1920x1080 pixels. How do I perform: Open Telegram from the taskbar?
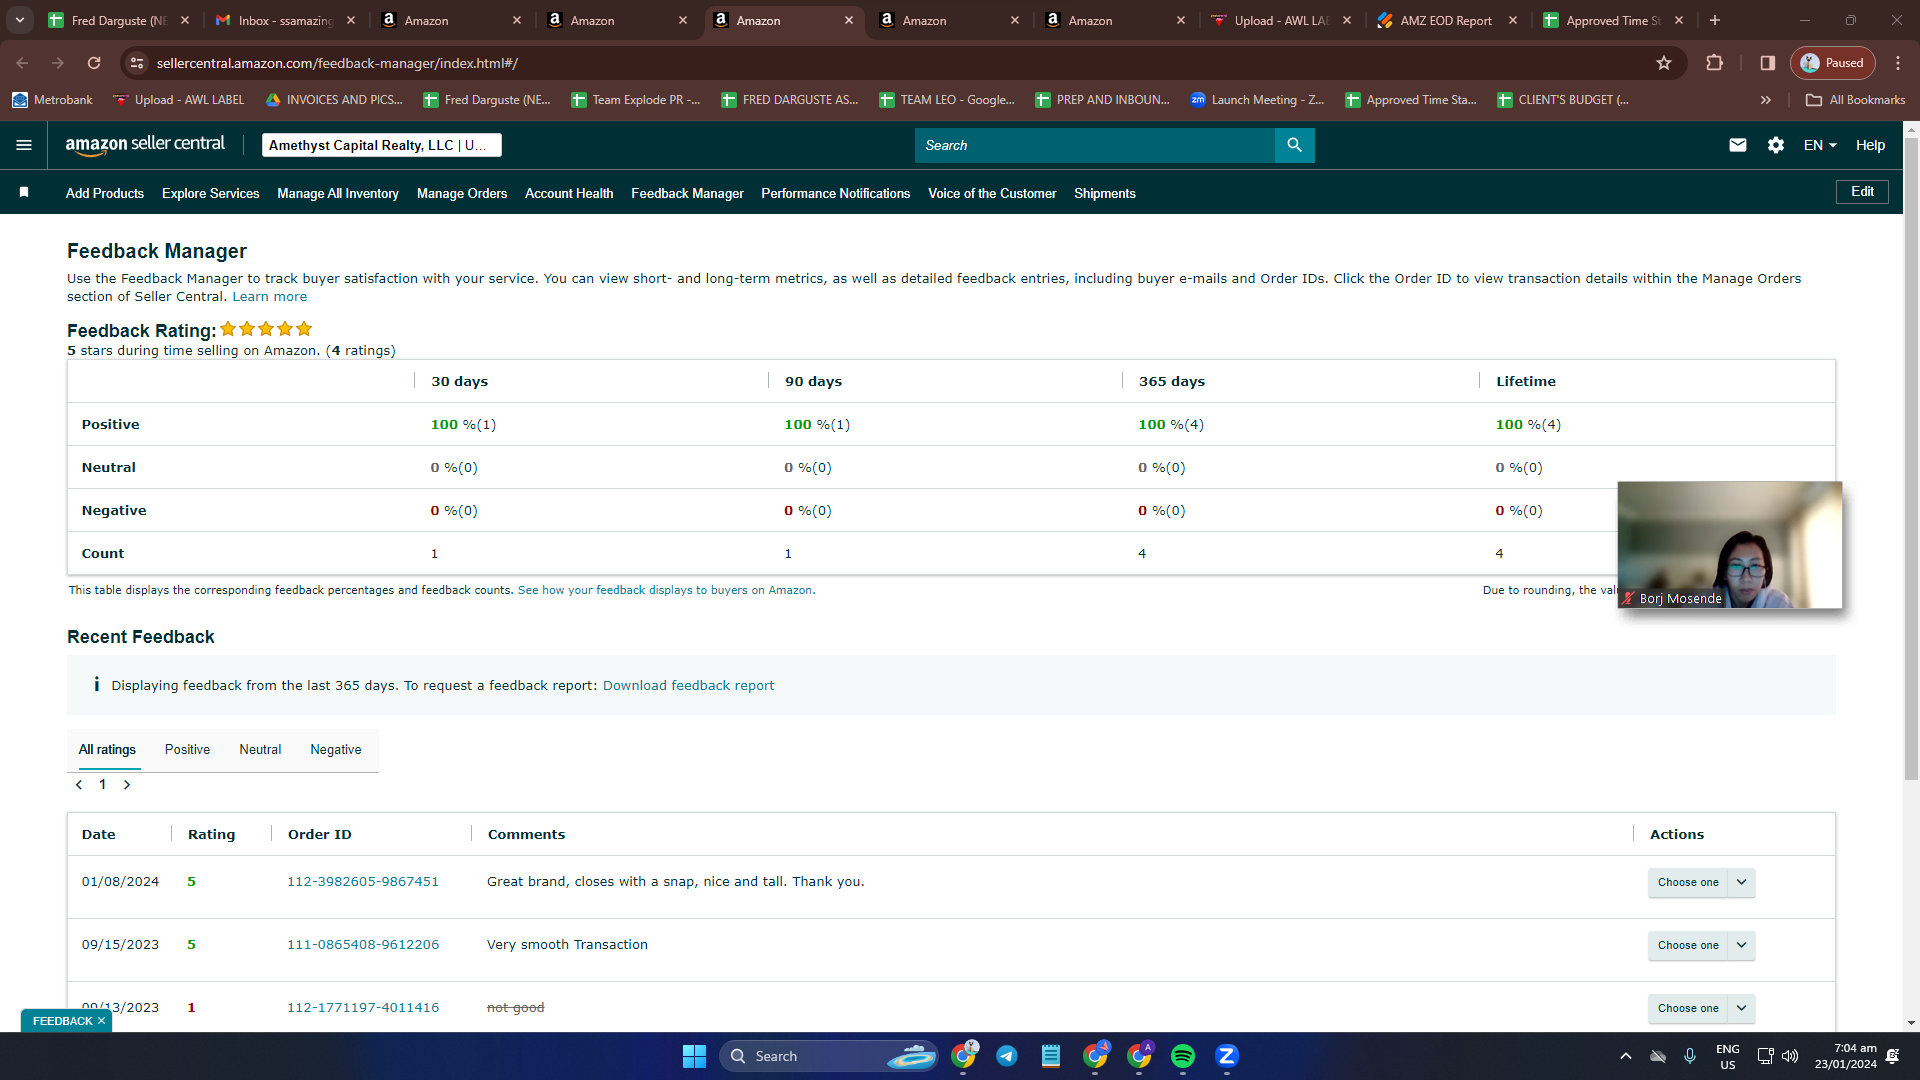pyautogui.click(x=1007, y=1056)
